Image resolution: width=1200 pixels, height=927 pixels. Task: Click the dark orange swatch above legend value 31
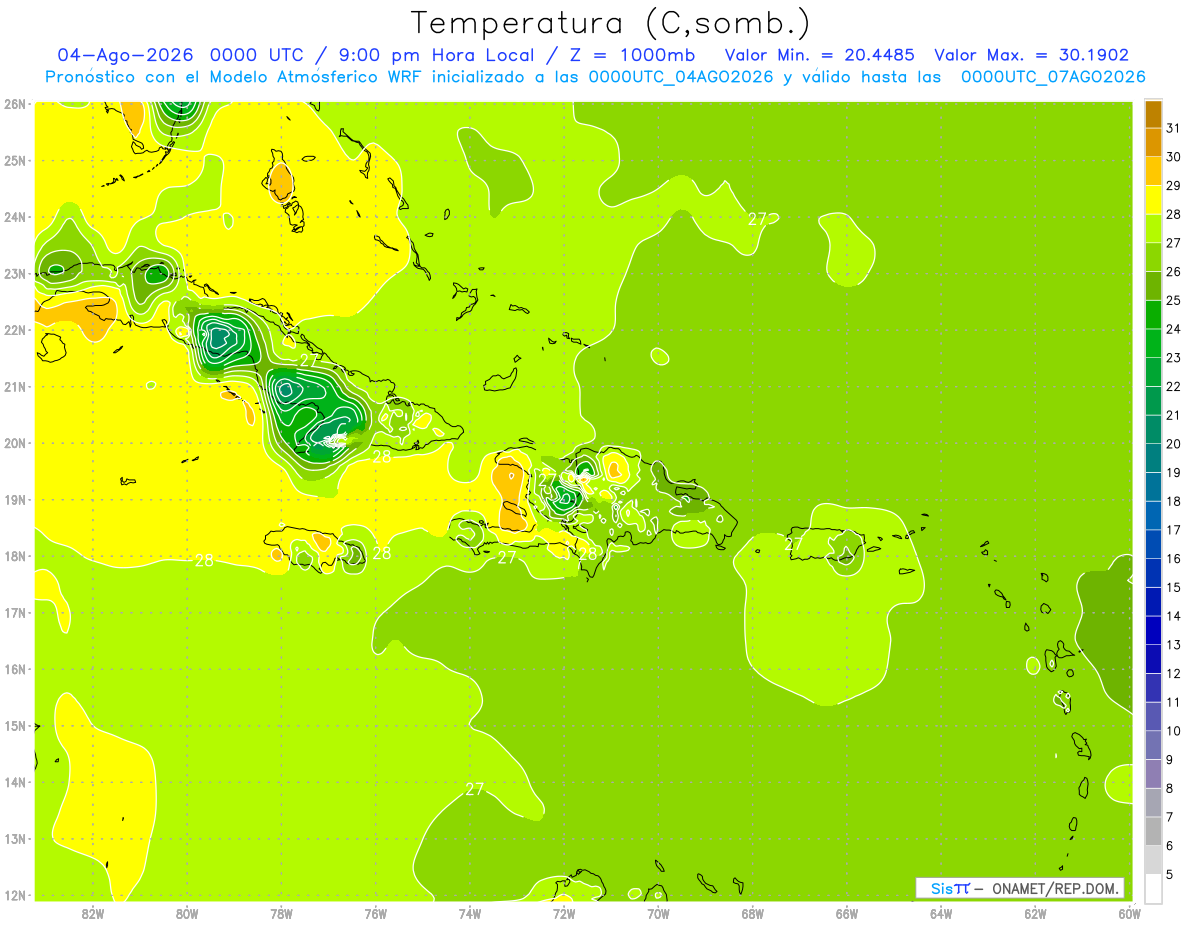coord(1153,114)
